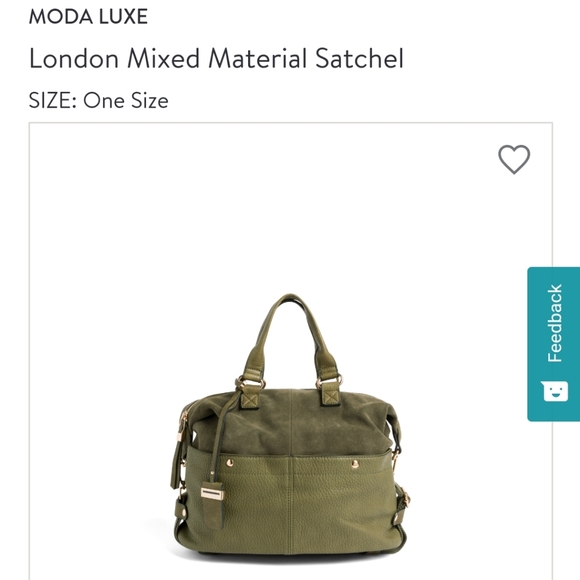This screenshot has width=580, height=580.
Task: Click the smiley face feedback icon
Action: pos(556,391)
